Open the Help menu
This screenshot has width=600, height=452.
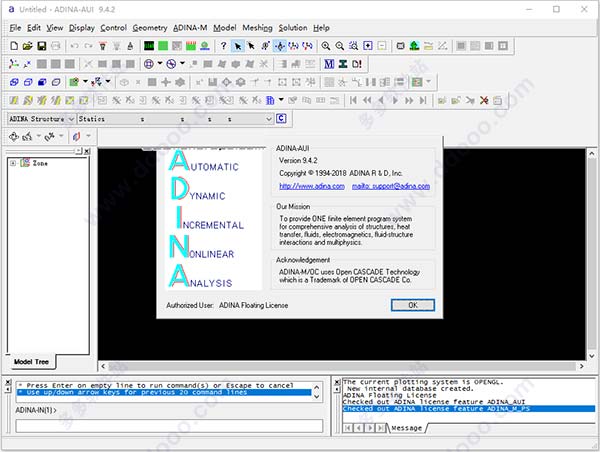[321, 28]
